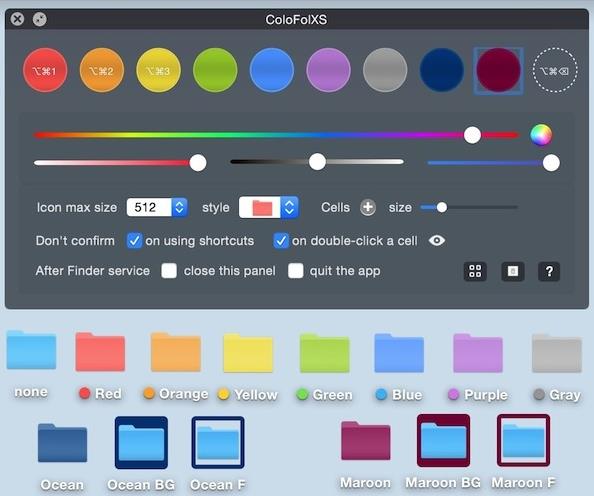Open the folder style dropdown
The image size is (594, 496).
click(269, 207)
